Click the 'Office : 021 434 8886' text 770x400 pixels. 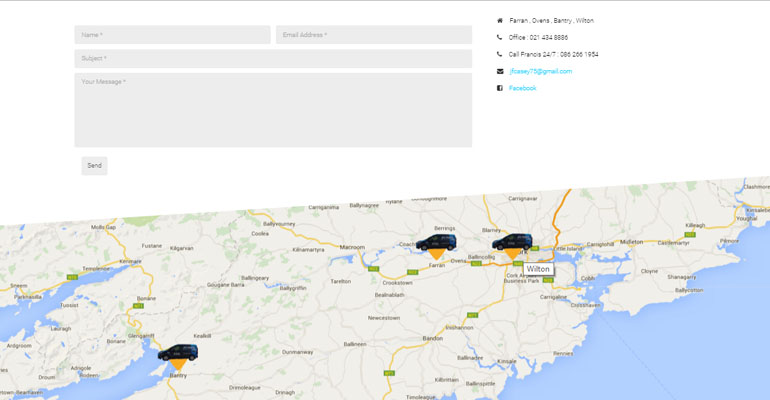(538, 37)
